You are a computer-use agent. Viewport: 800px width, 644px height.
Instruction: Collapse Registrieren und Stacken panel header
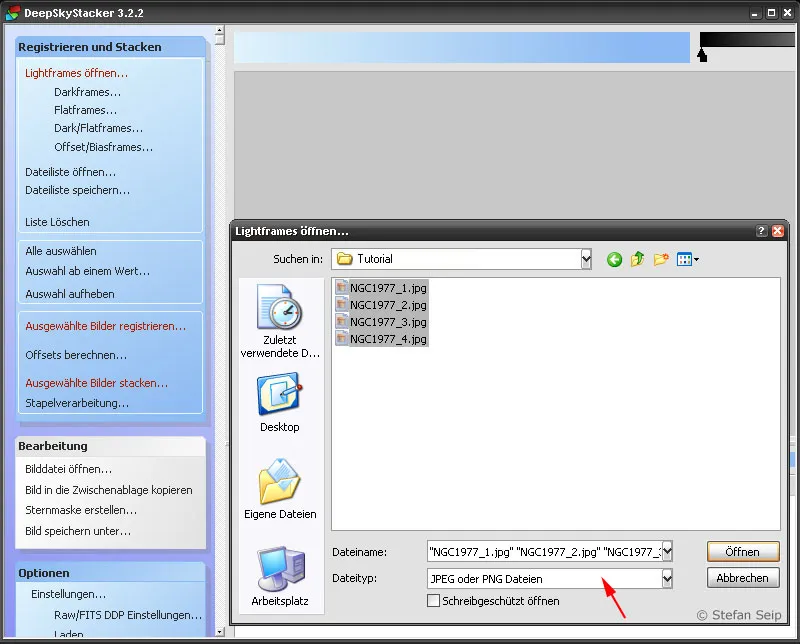pyautogui.click(x=110, y=47)
